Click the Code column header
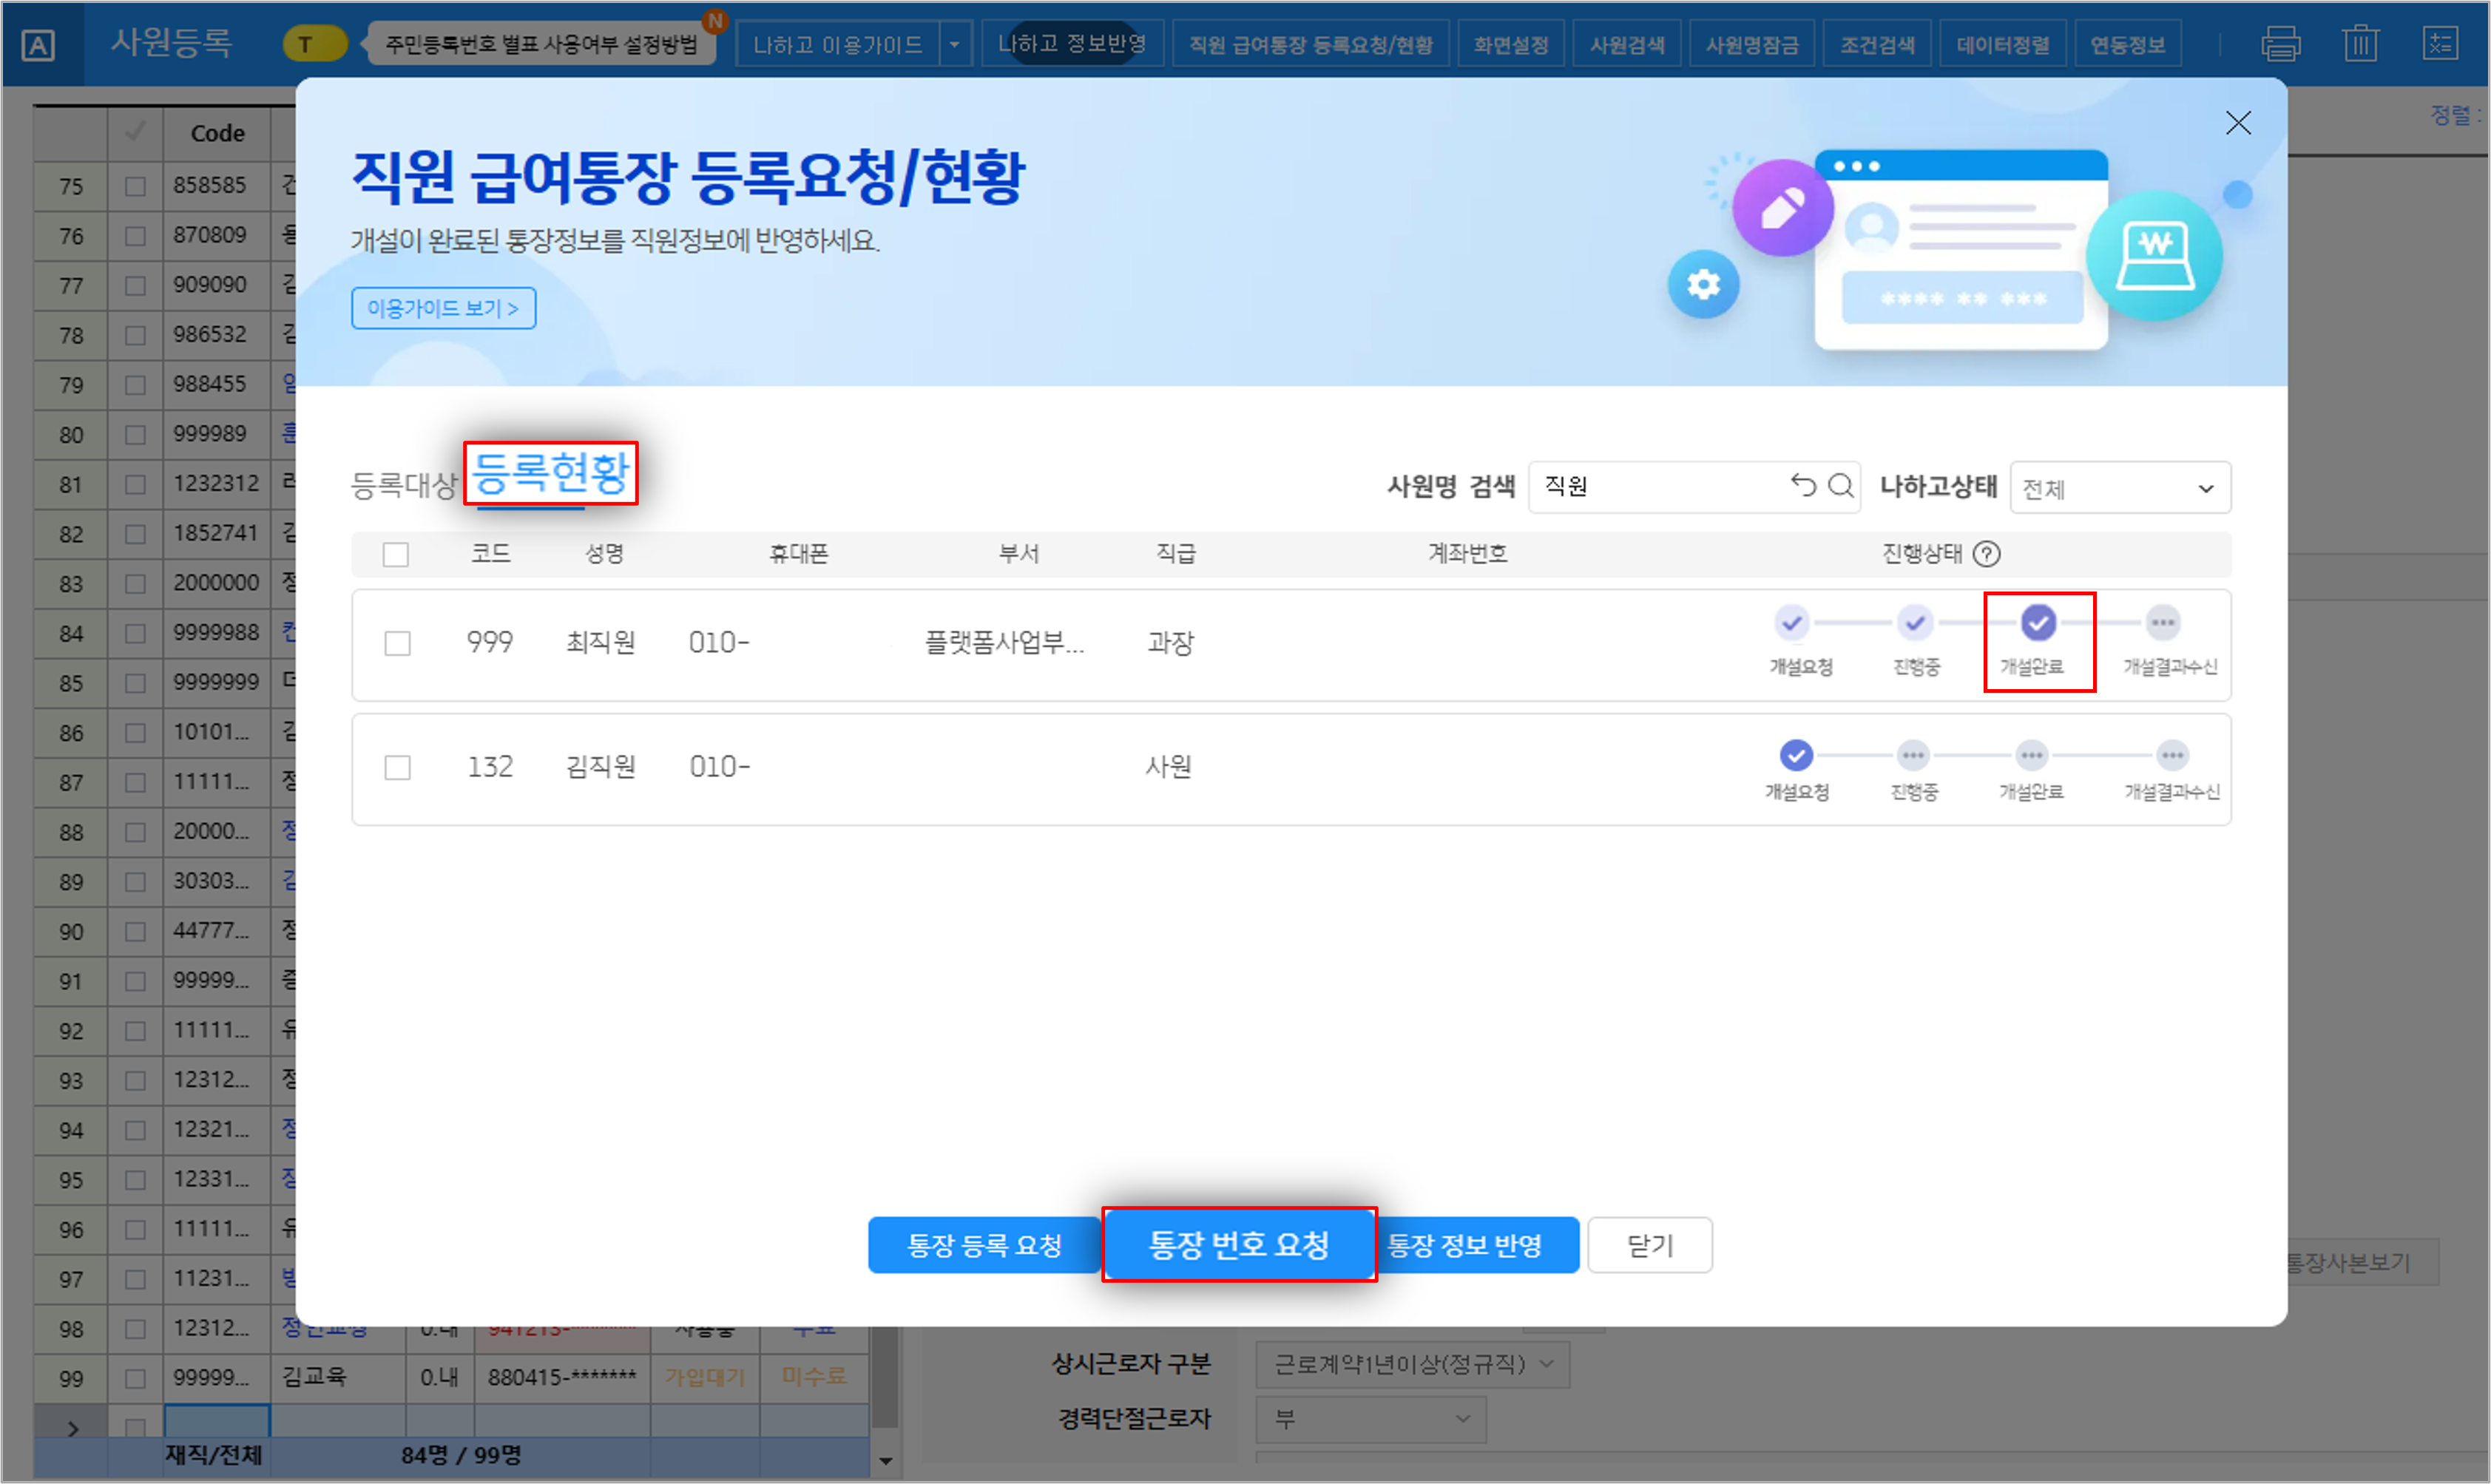This screenshot has width=2491, height=1484. coord(217,133)
